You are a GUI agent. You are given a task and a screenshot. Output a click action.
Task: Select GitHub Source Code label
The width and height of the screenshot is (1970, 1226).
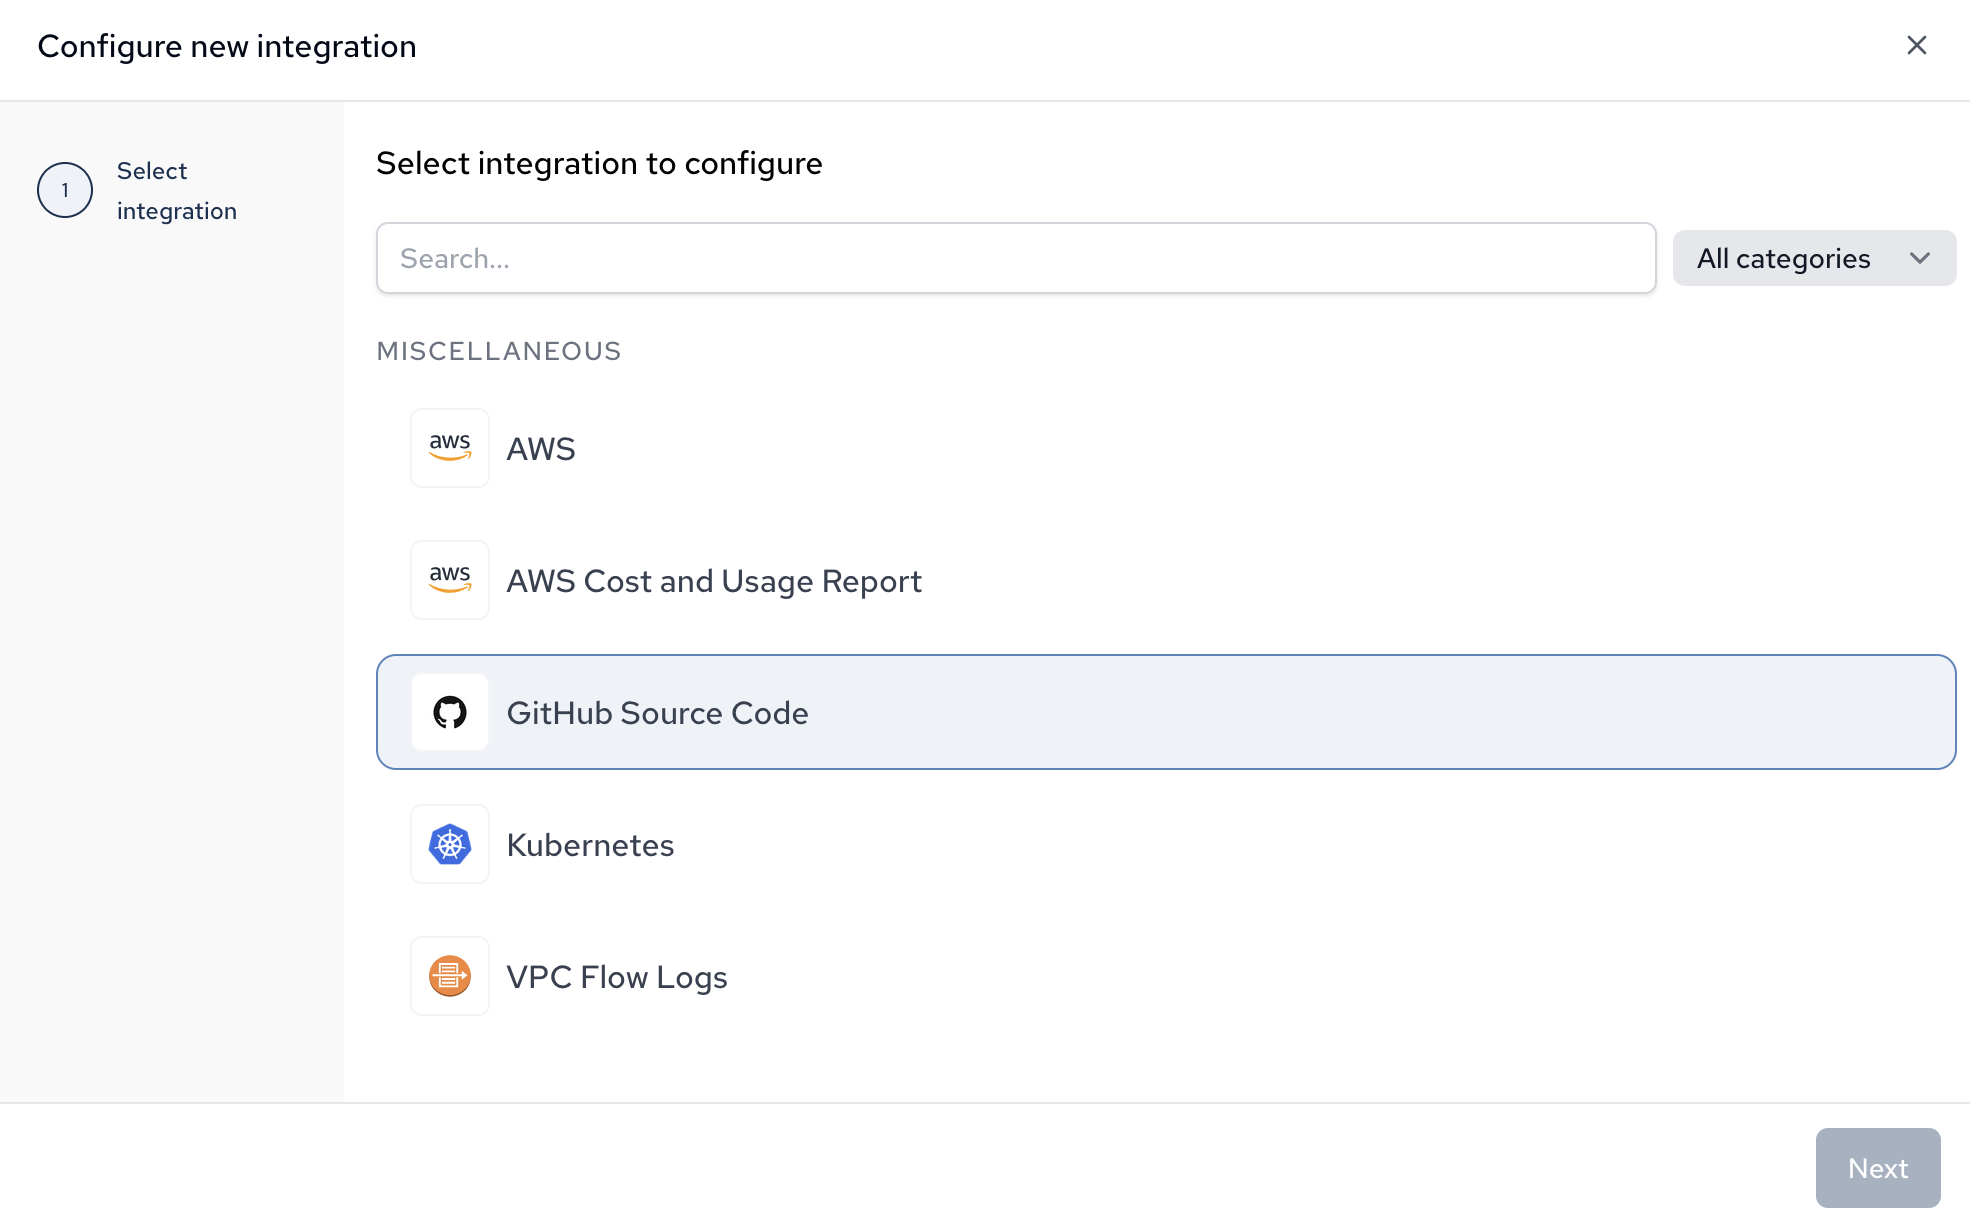click(x=658, y=713)
